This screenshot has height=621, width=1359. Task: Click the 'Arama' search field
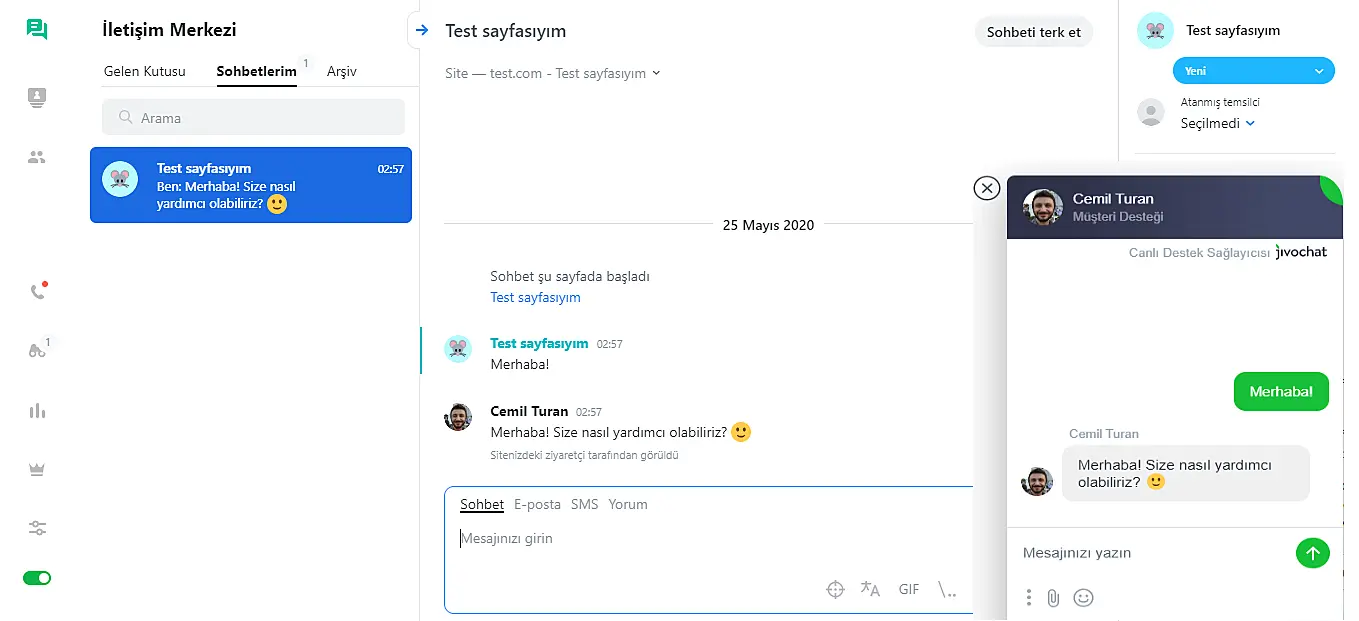coord(253,117)
